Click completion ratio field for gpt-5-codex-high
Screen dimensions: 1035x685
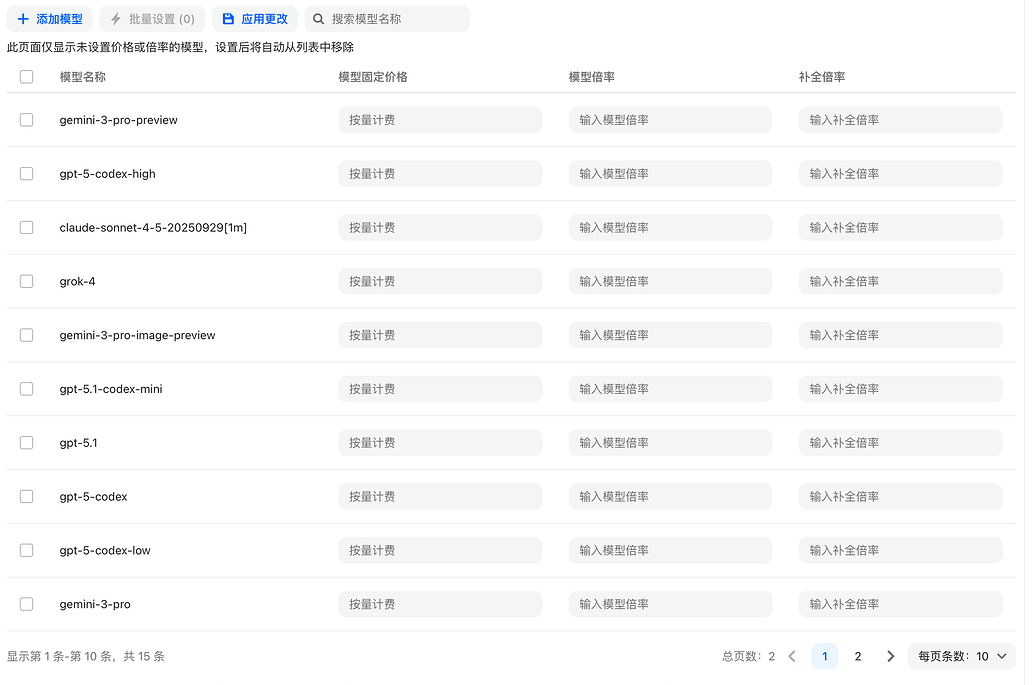tap(900, 174)
